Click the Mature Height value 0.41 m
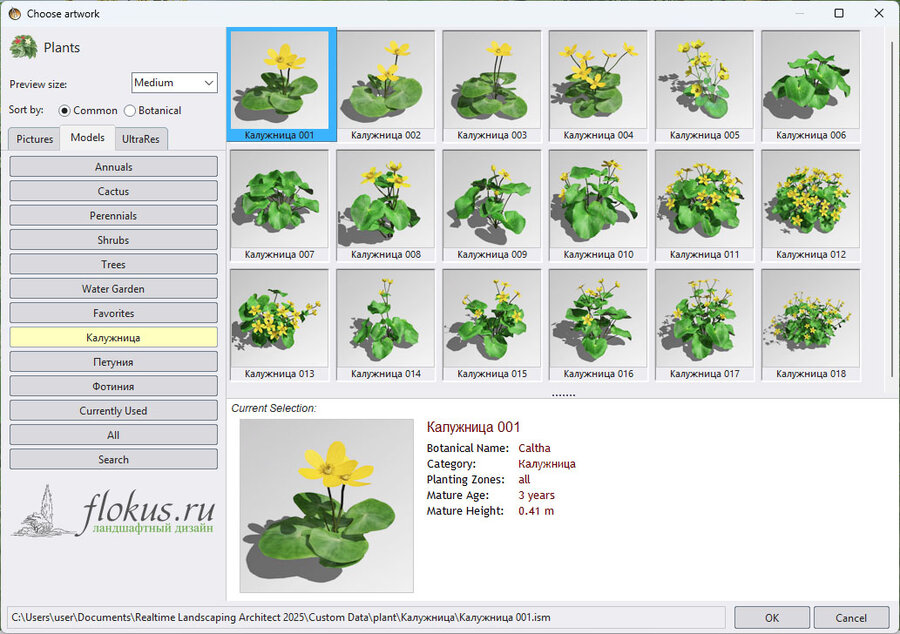900x634 pixels. 536,511
